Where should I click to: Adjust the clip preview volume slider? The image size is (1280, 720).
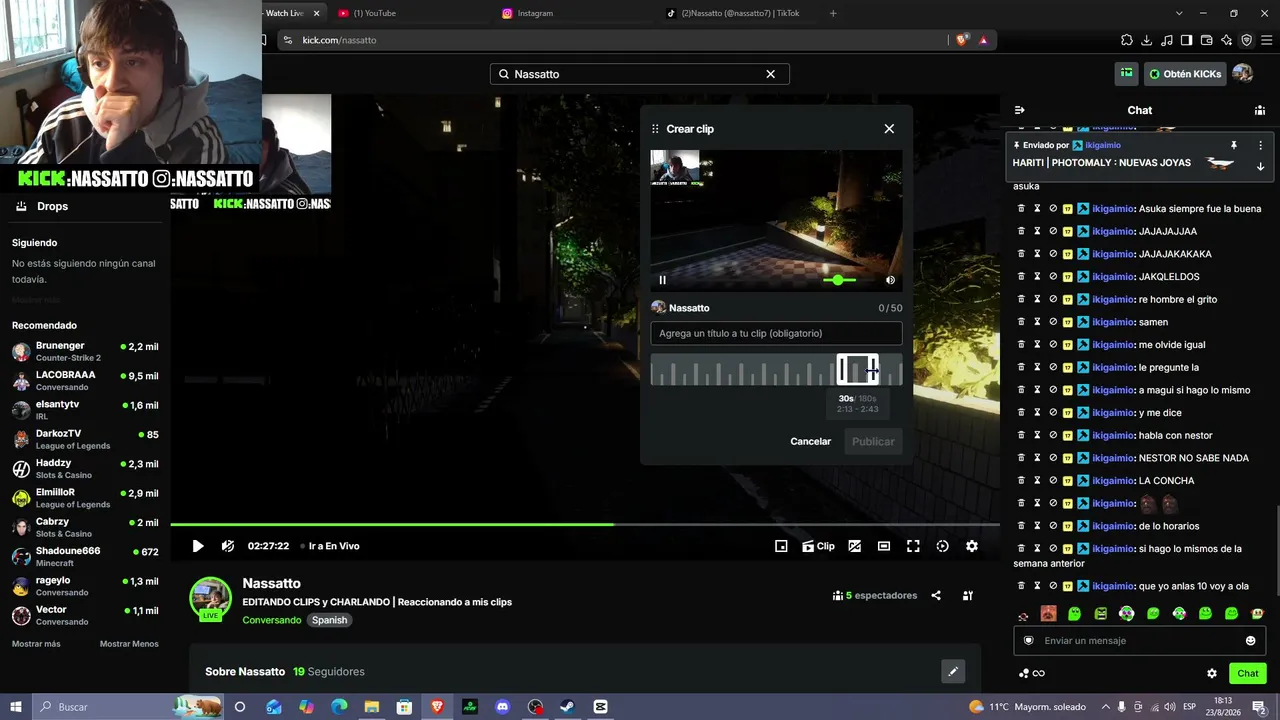(839, 280)
